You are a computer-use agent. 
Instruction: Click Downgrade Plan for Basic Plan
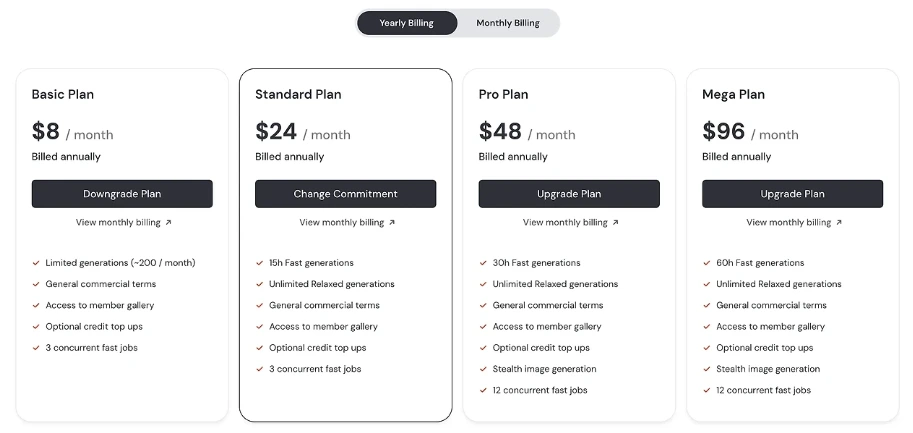[122, 194]
